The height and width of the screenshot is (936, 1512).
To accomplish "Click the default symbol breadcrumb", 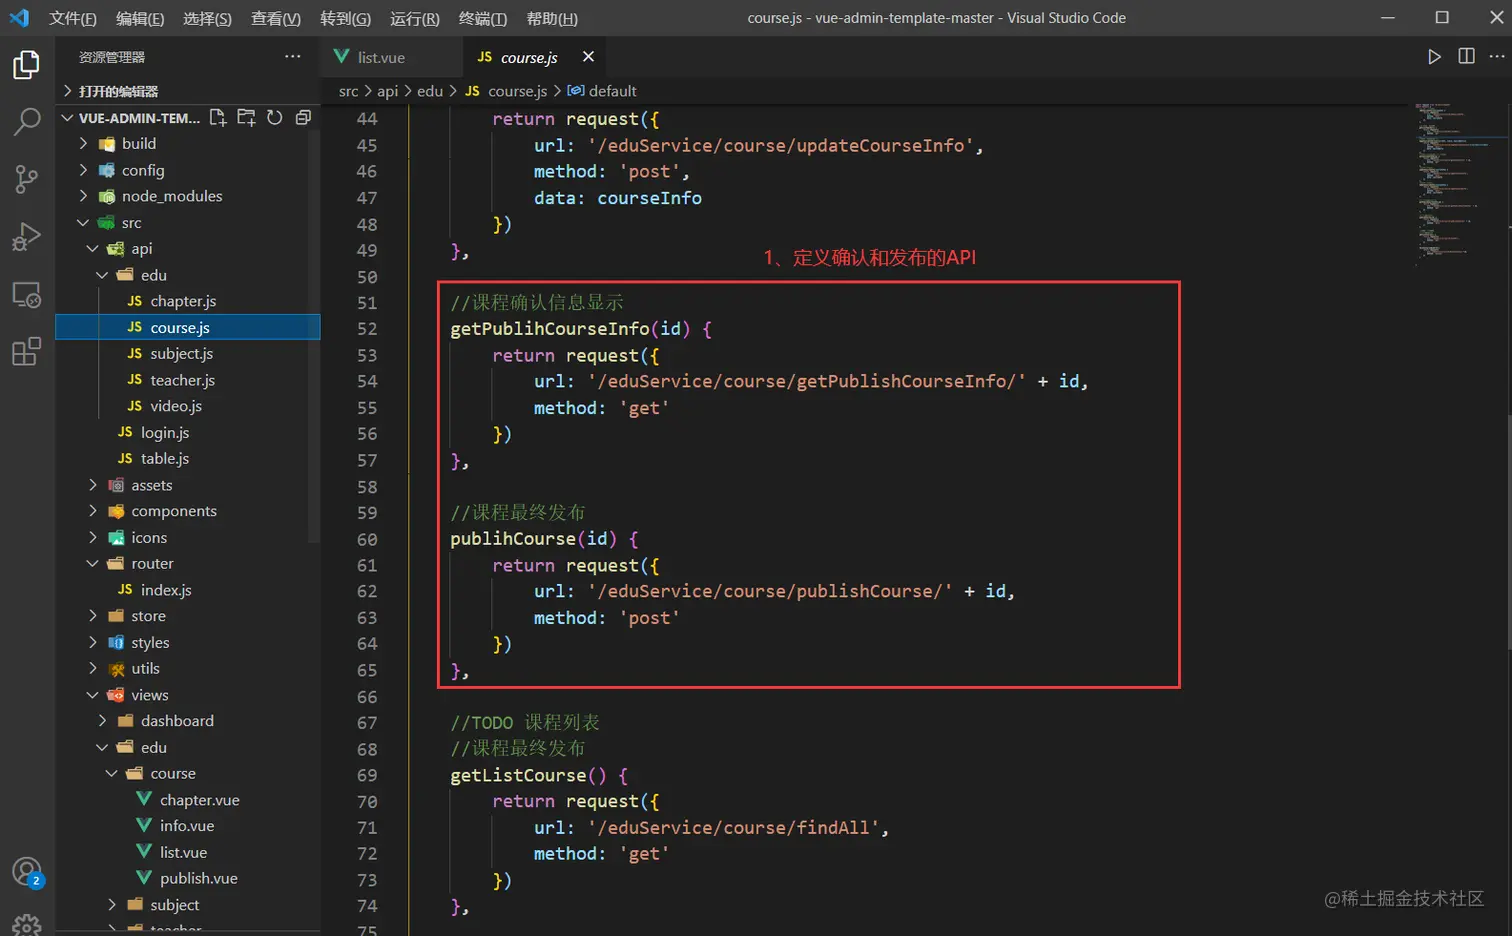I will point(602,91).
